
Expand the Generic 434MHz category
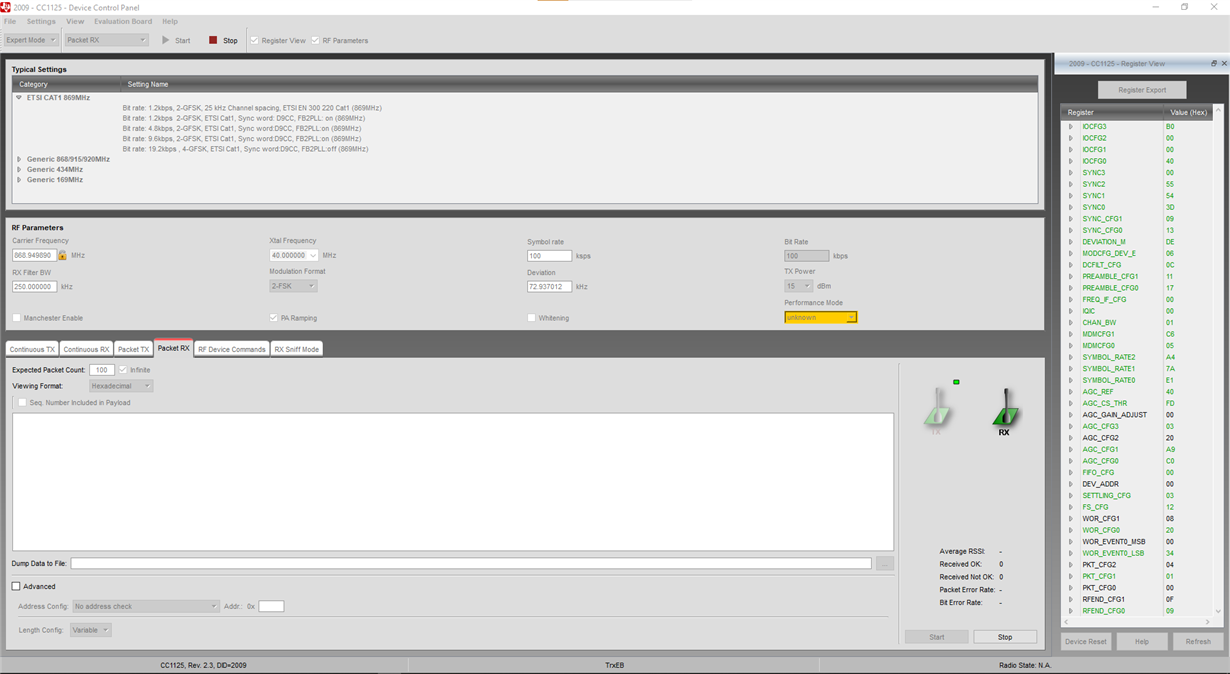point(19,170)
